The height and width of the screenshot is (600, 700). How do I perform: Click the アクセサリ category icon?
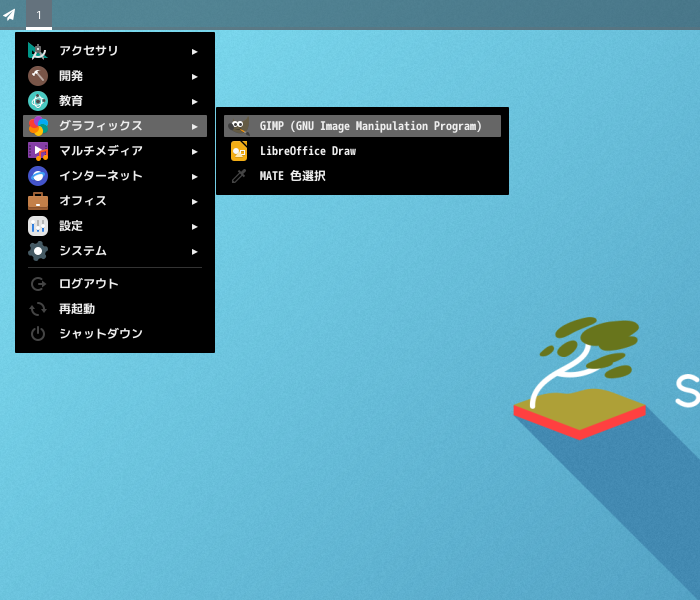click(x=38, y=51)
